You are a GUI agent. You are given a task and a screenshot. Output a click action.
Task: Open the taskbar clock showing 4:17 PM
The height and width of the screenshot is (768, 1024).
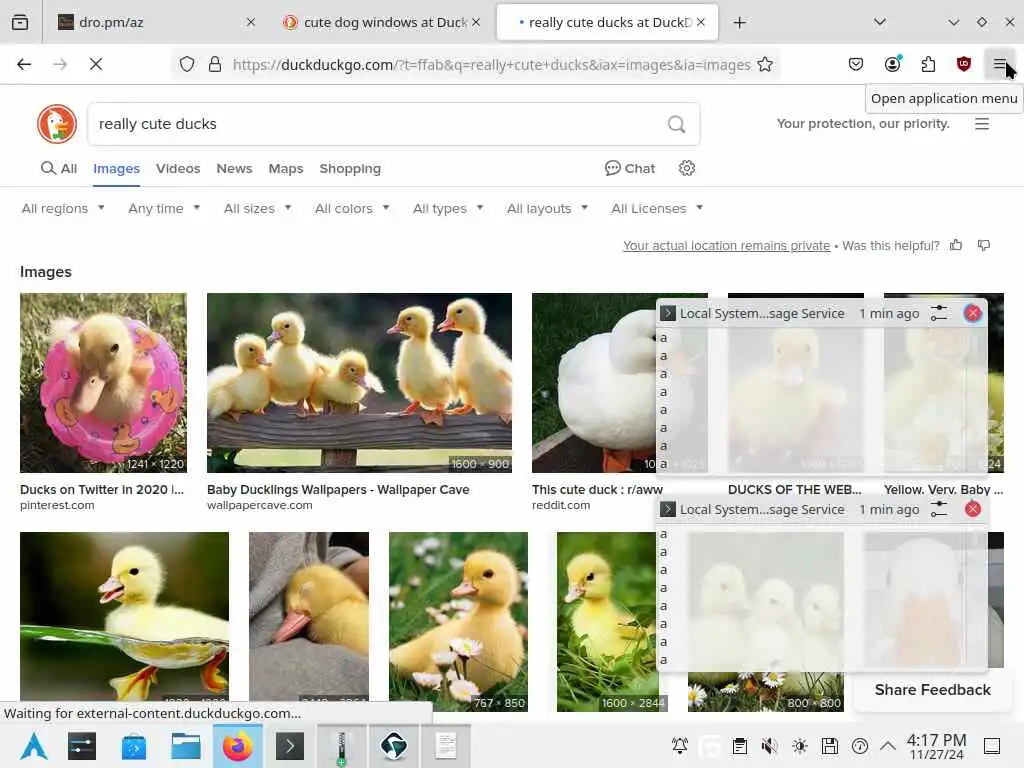click(x=936, y=746)
